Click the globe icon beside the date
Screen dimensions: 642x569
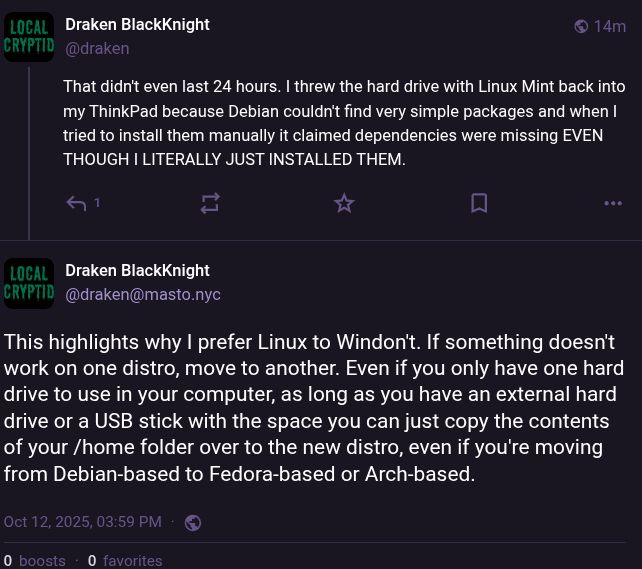(x=193, y=522)
